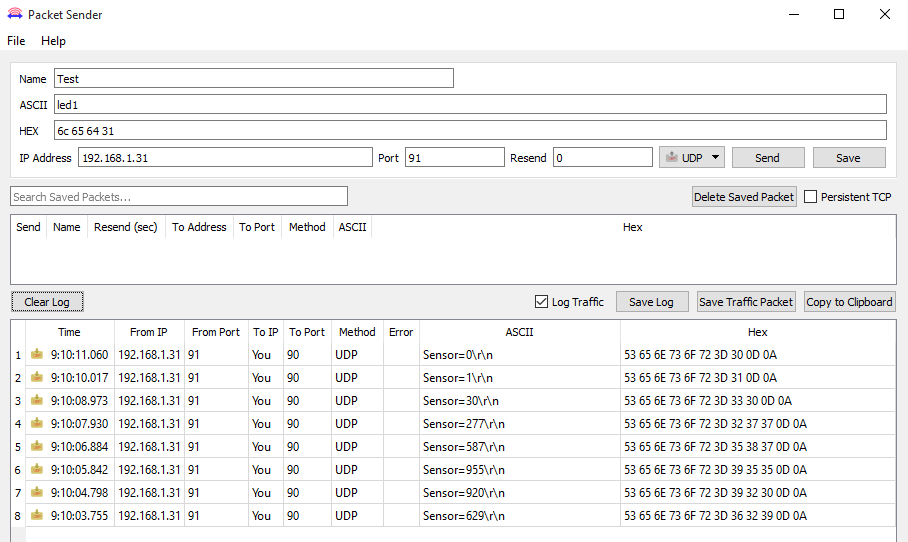Click Save Traffic Packet button
Viewport: 908px width, 542px height.
click(x=746, y=302)
